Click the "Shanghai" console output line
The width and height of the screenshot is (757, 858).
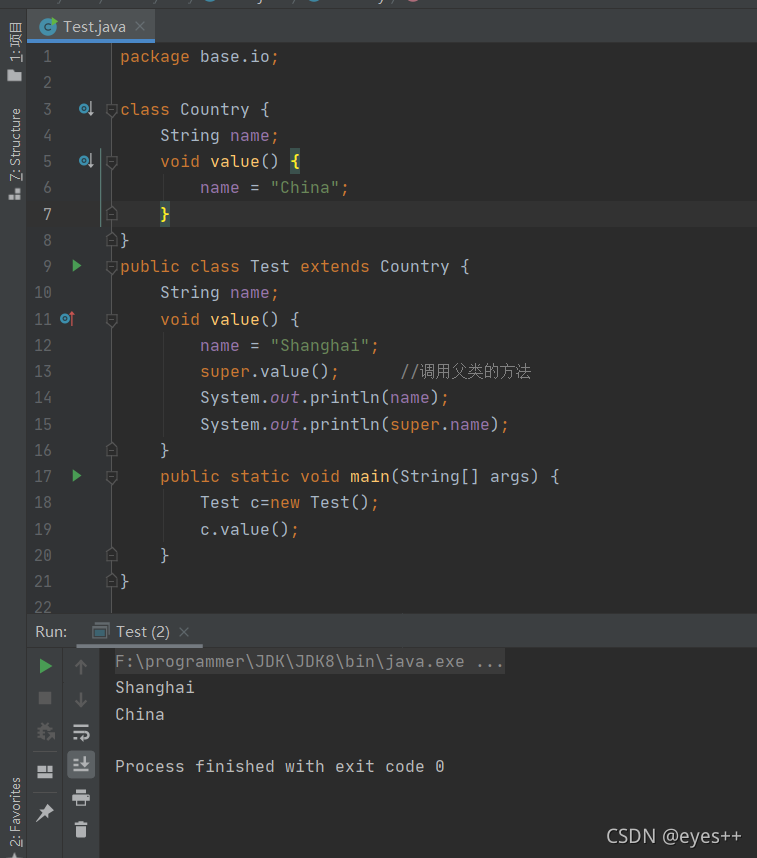(x=155, y=687)
